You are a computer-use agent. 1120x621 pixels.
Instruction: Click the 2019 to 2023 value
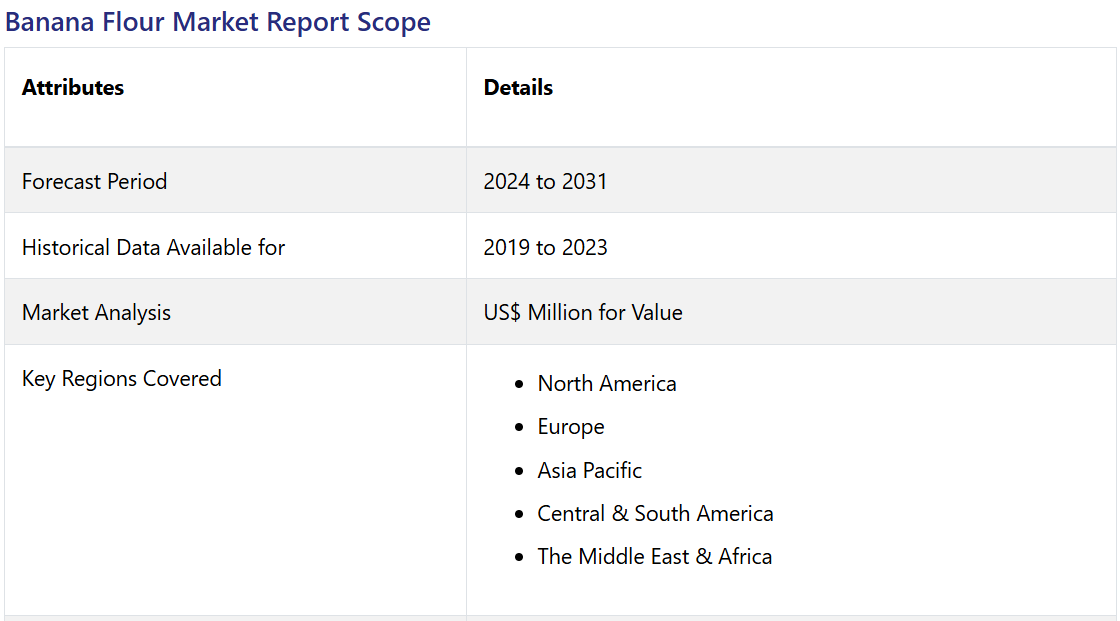(x=545, y=248)
